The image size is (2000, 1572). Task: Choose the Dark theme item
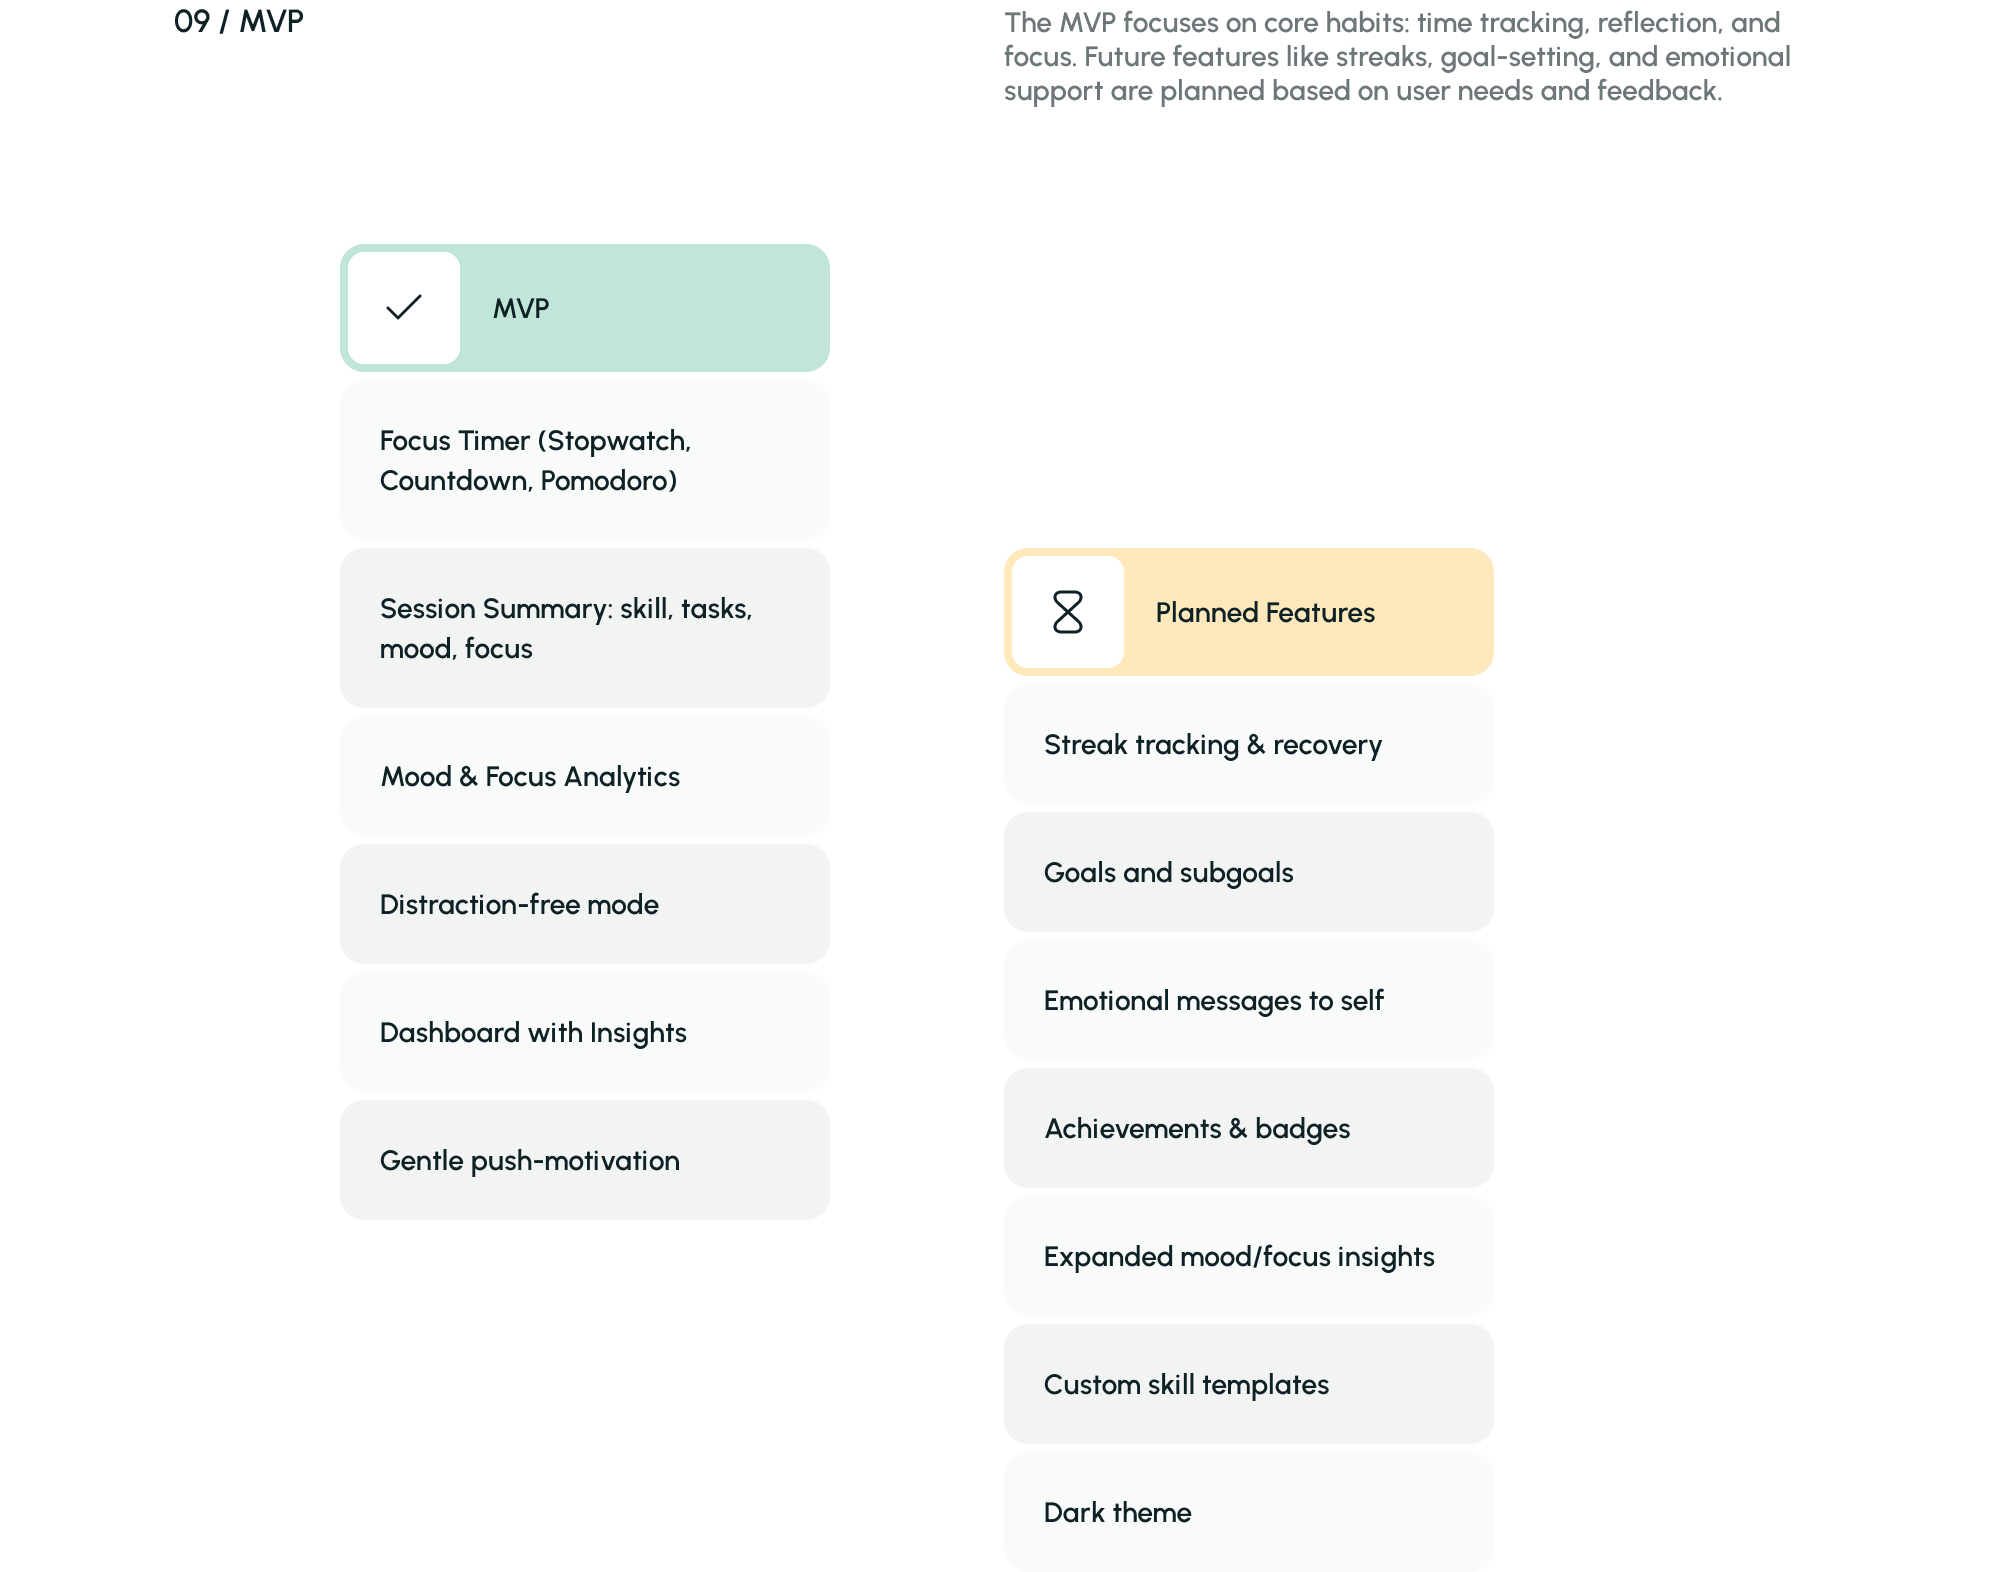(1248, 1512)
